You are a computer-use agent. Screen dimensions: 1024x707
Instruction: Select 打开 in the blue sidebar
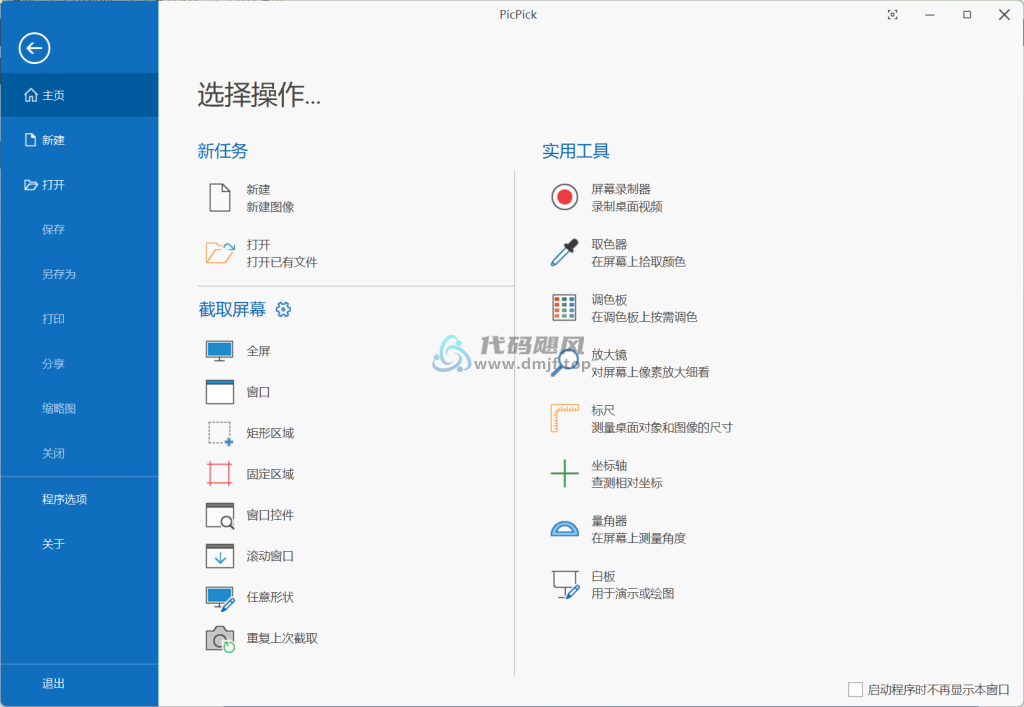pyautogui.click(x=79, y=185)
